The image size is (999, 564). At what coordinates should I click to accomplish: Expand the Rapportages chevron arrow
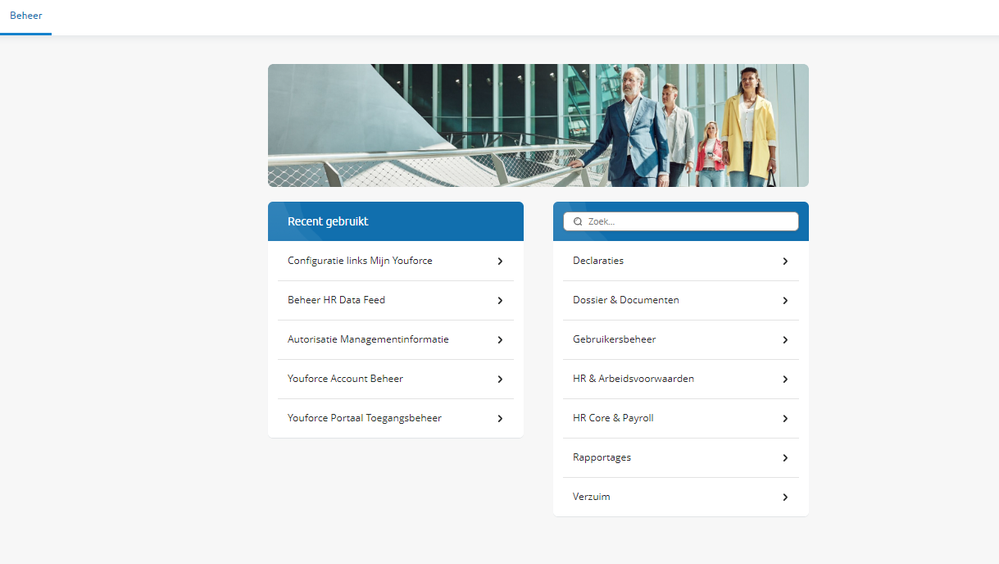[785, 458]
